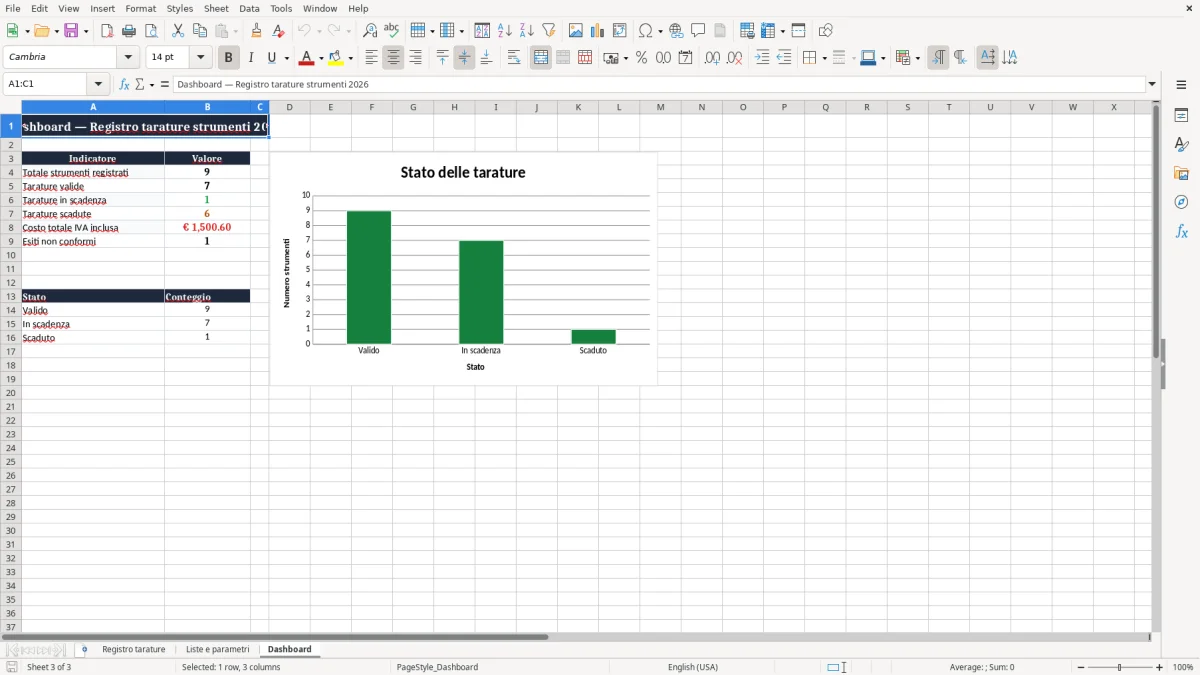Click the English (USA) language status field
This screenshot has height=675, width=1200.
point(693,667)
